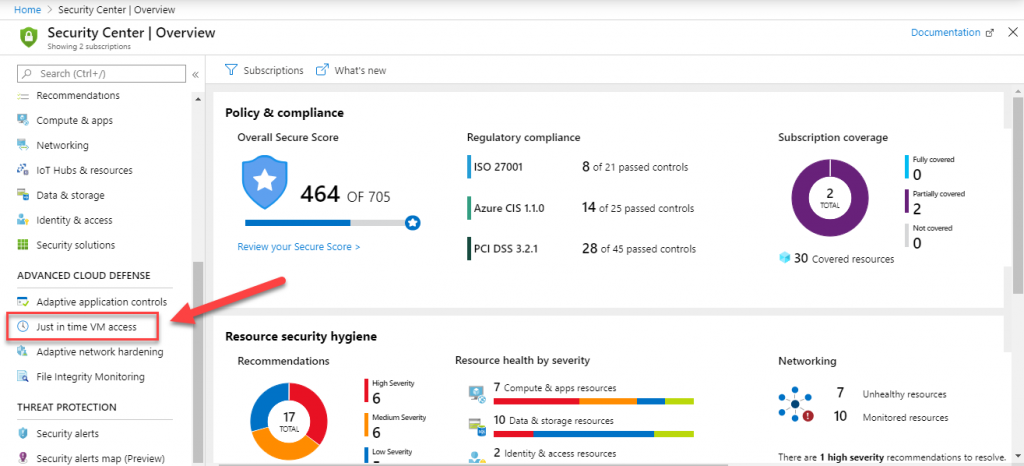Click the Azure CIS 1.1.0 compliance row

click(581, 208)
